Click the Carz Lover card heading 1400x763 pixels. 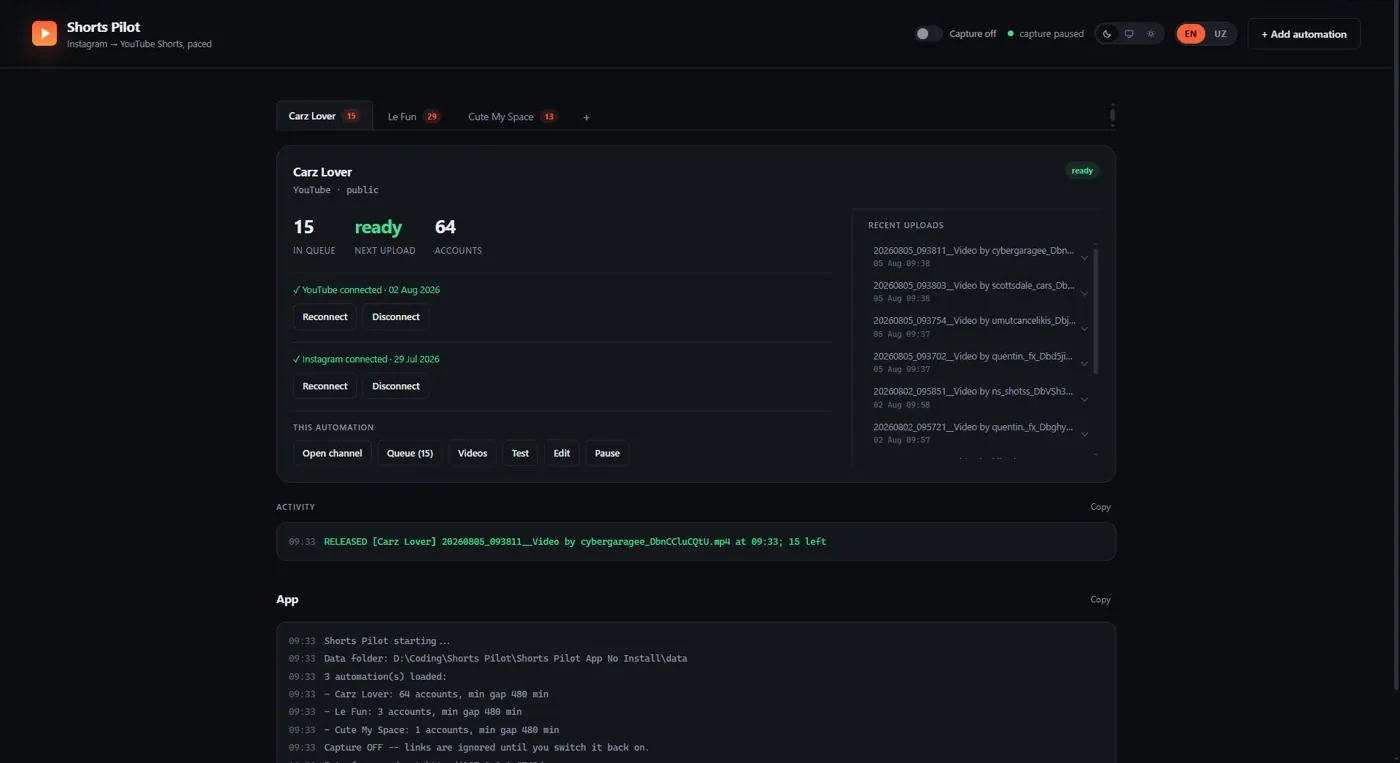pos(322,172)
